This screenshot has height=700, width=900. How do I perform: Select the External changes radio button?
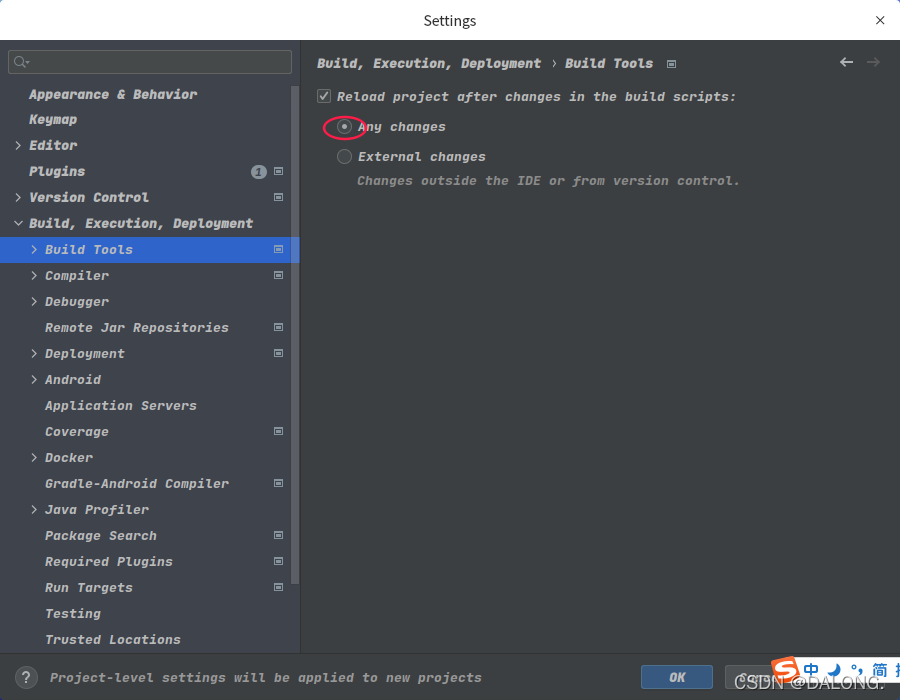click(344, 156)
